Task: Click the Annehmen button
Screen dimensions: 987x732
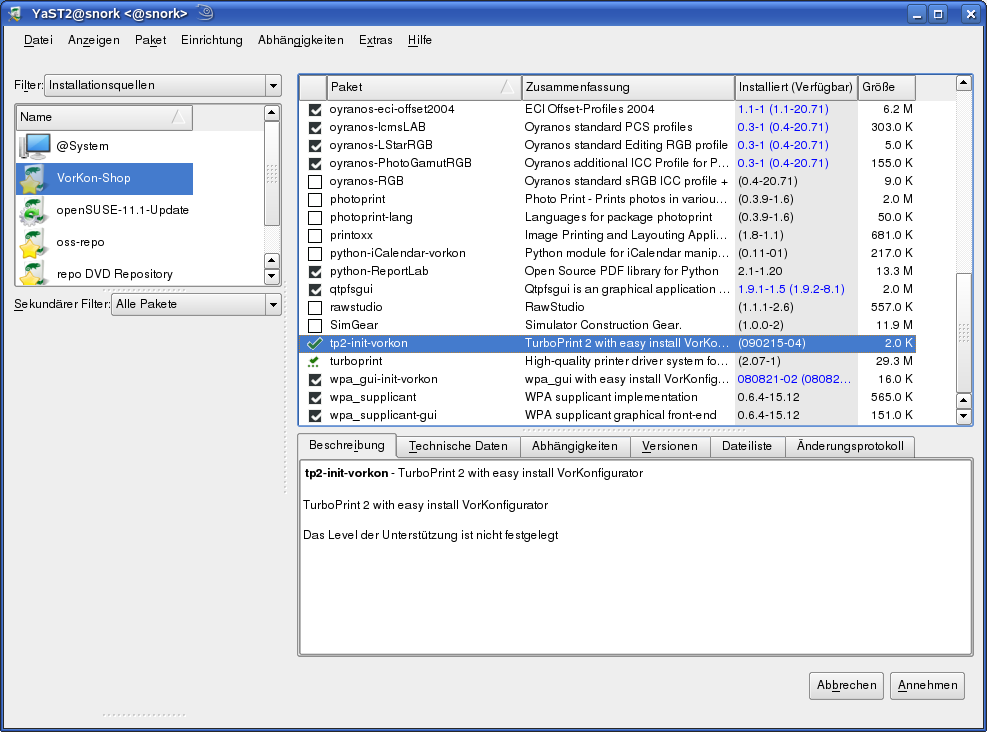Action: (x=928, y=685)
